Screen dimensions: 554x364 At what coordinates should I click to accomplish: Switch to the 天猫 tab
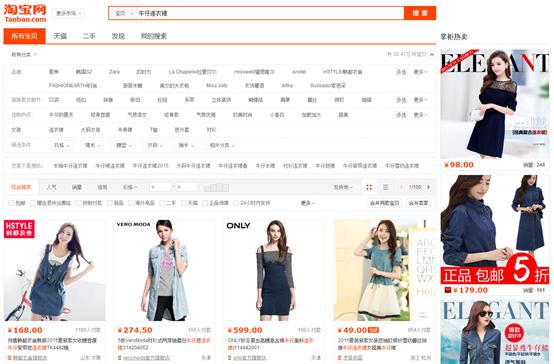[x=60, y=36]
